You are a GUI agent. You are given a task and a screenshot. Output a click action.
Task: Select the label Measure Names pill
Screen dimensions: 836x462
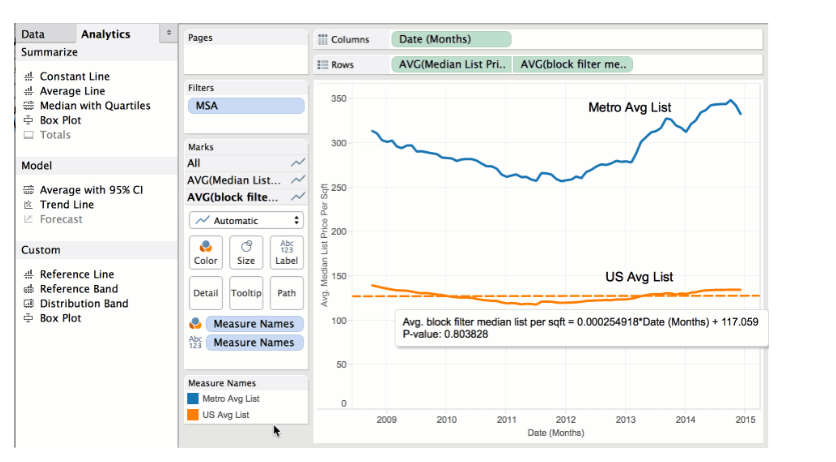(254, 343)
